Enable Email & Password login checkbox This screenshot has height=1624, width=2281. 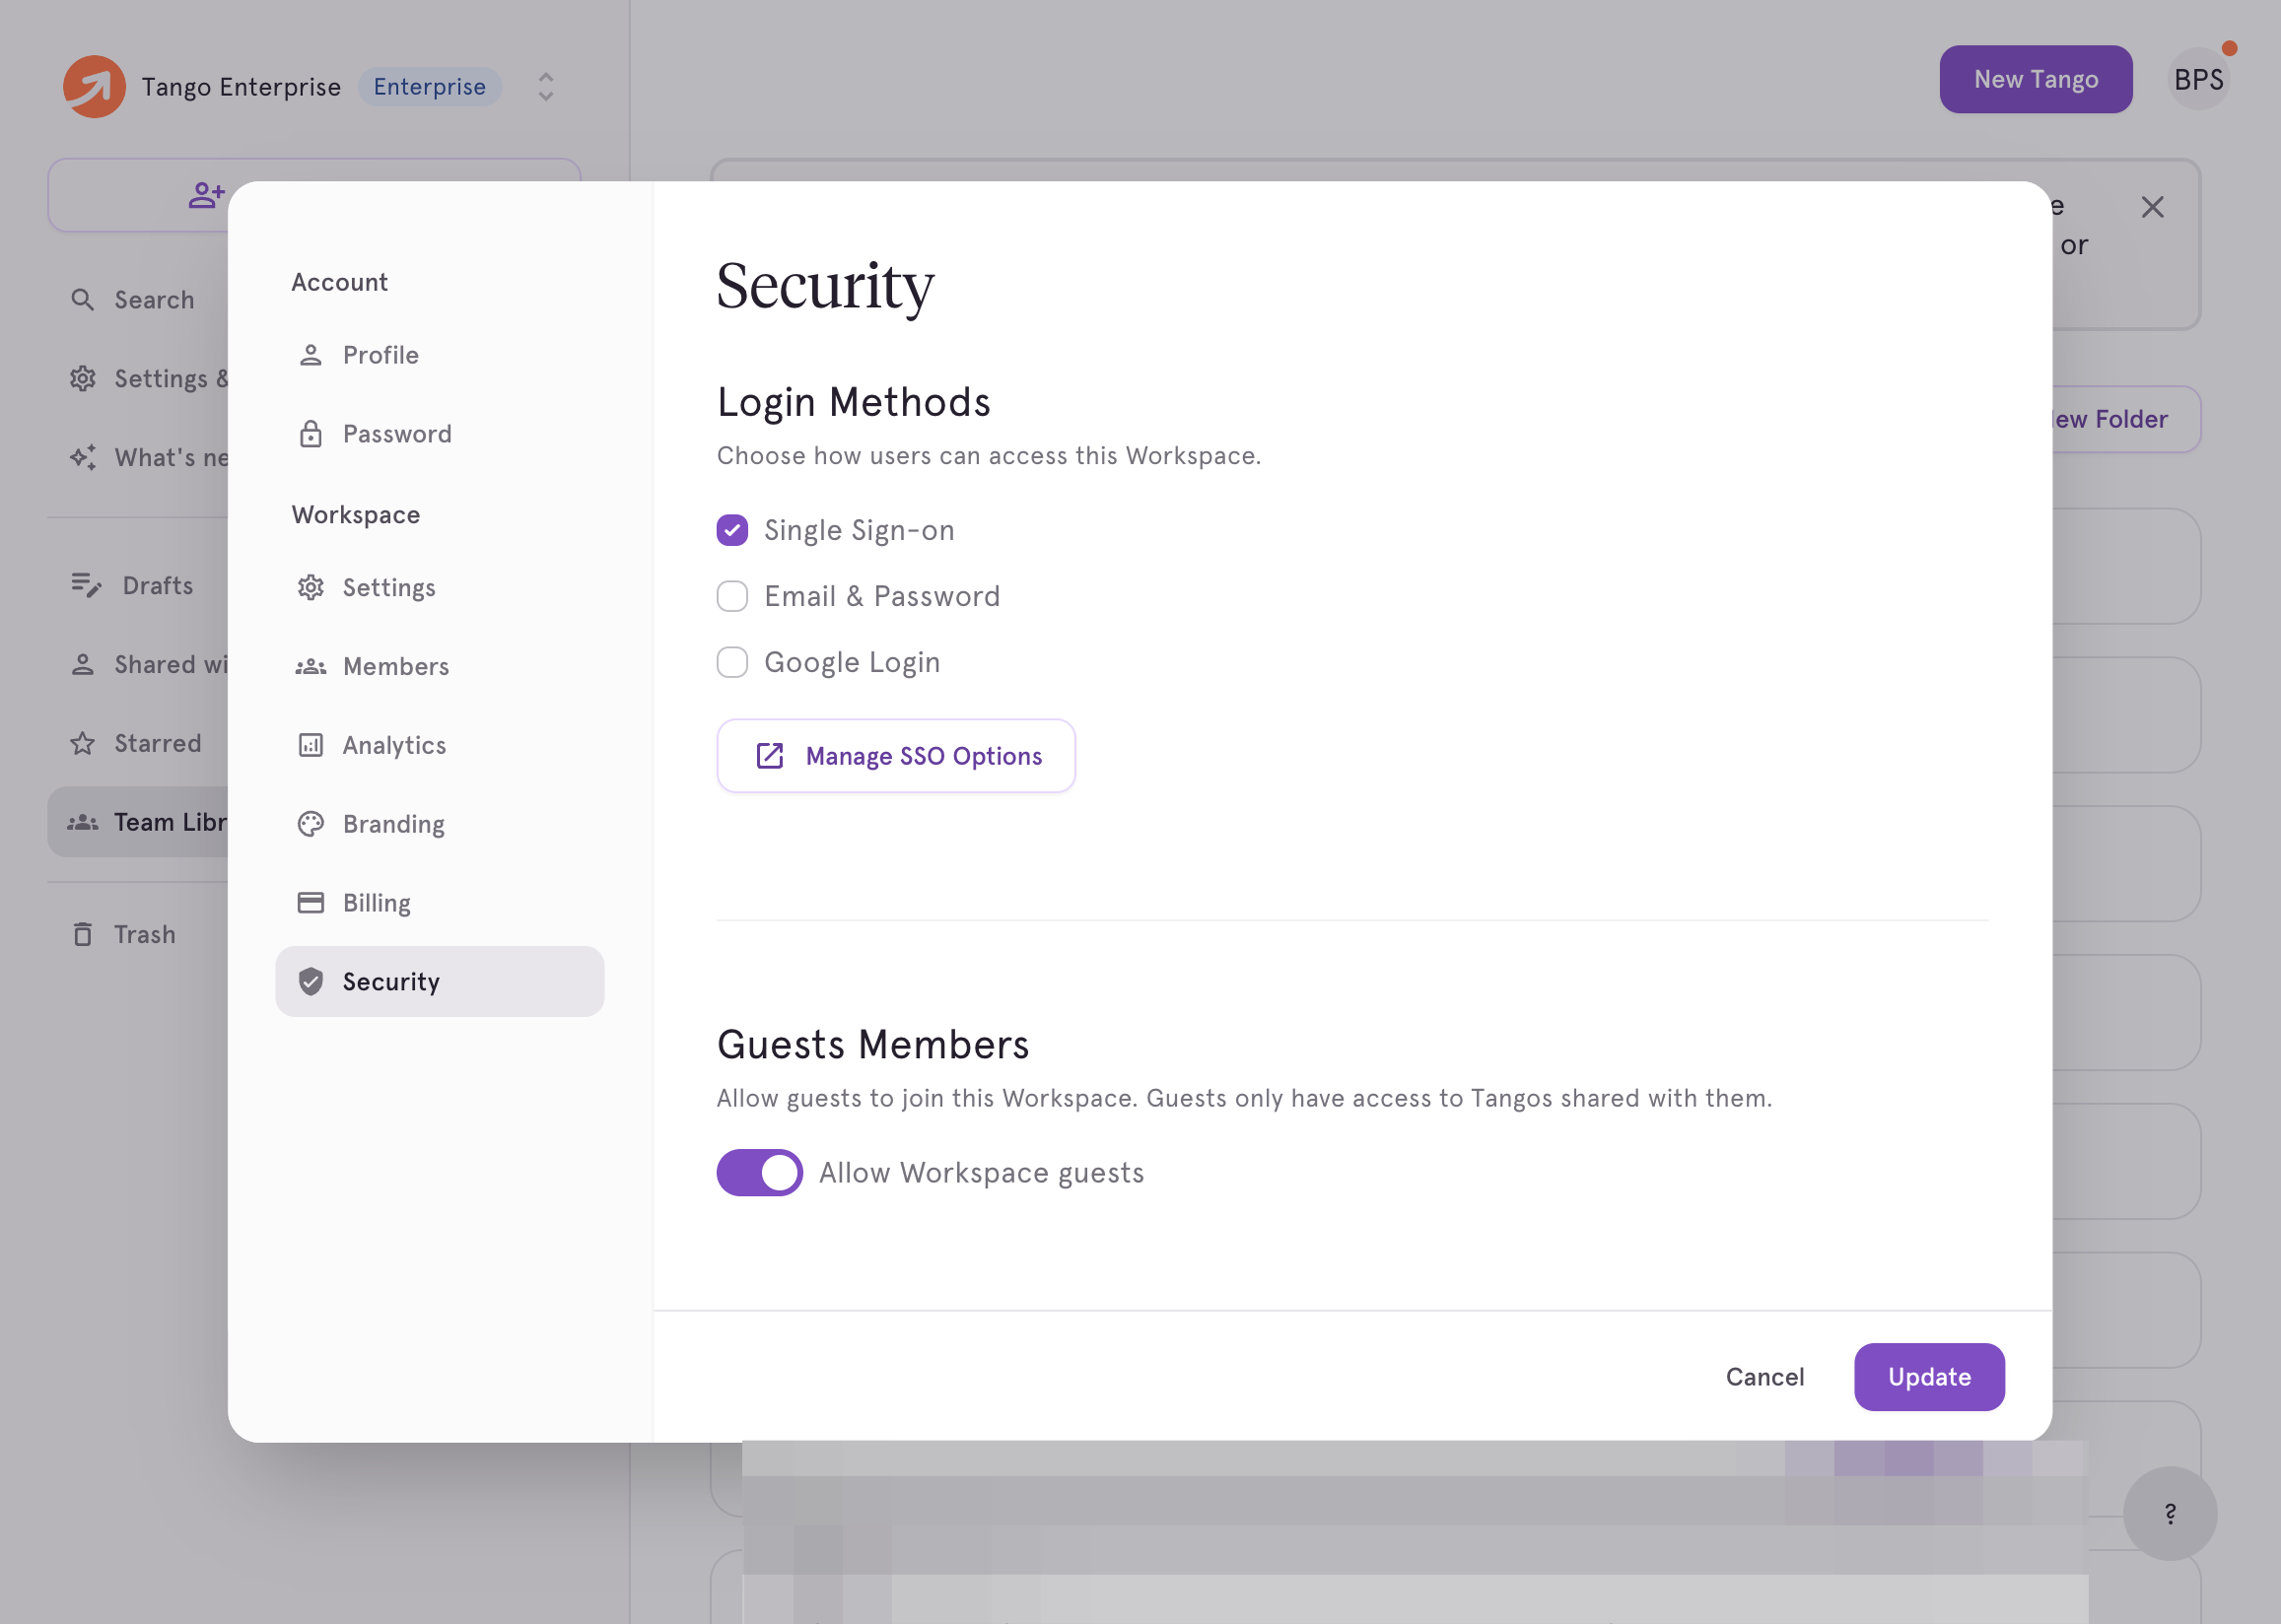coord(732,596)
